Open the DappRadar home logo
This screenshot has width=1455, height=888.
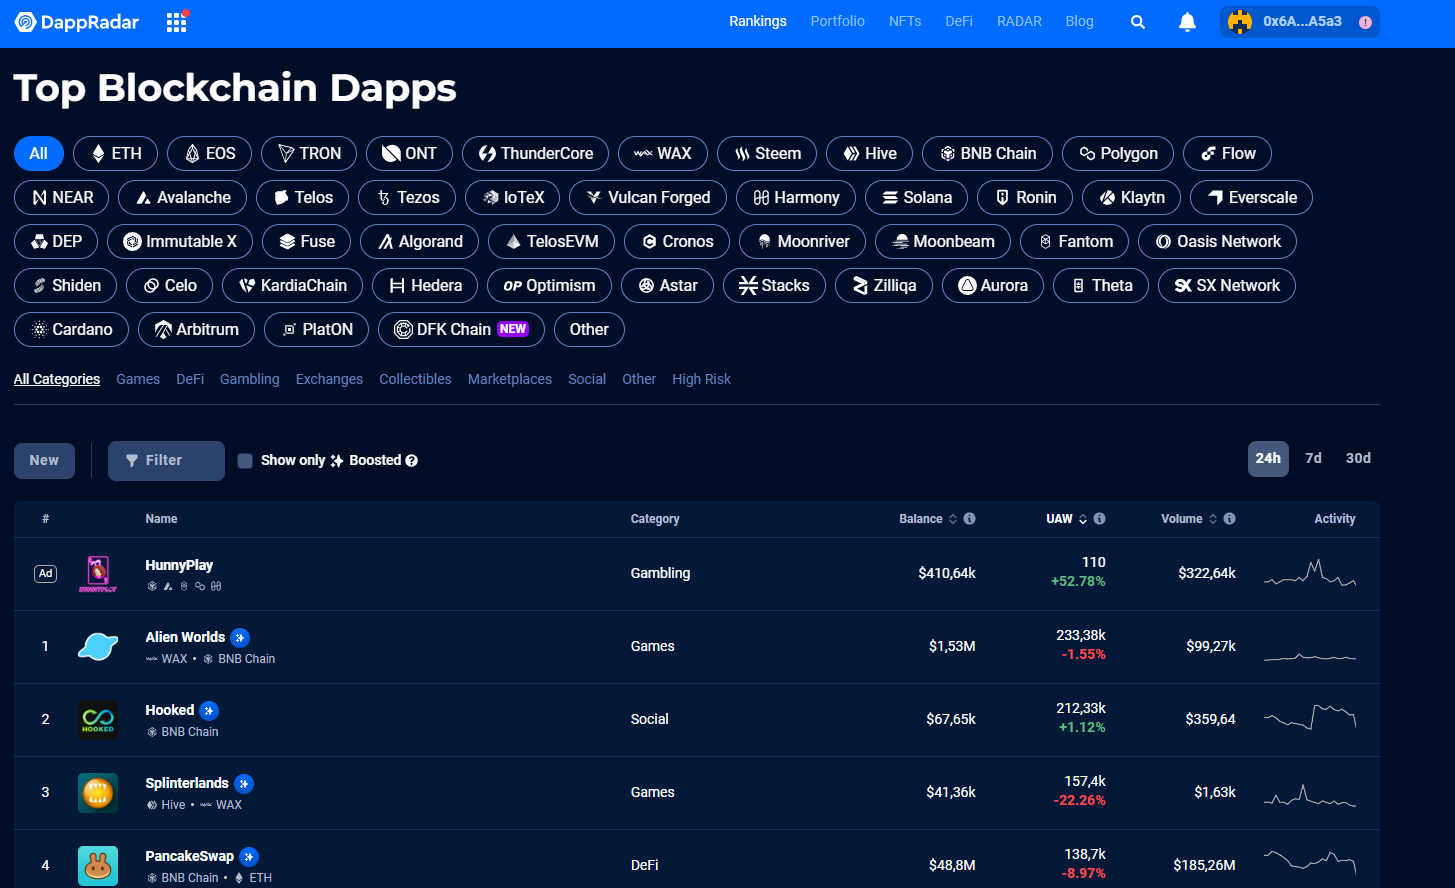(77, 22)
